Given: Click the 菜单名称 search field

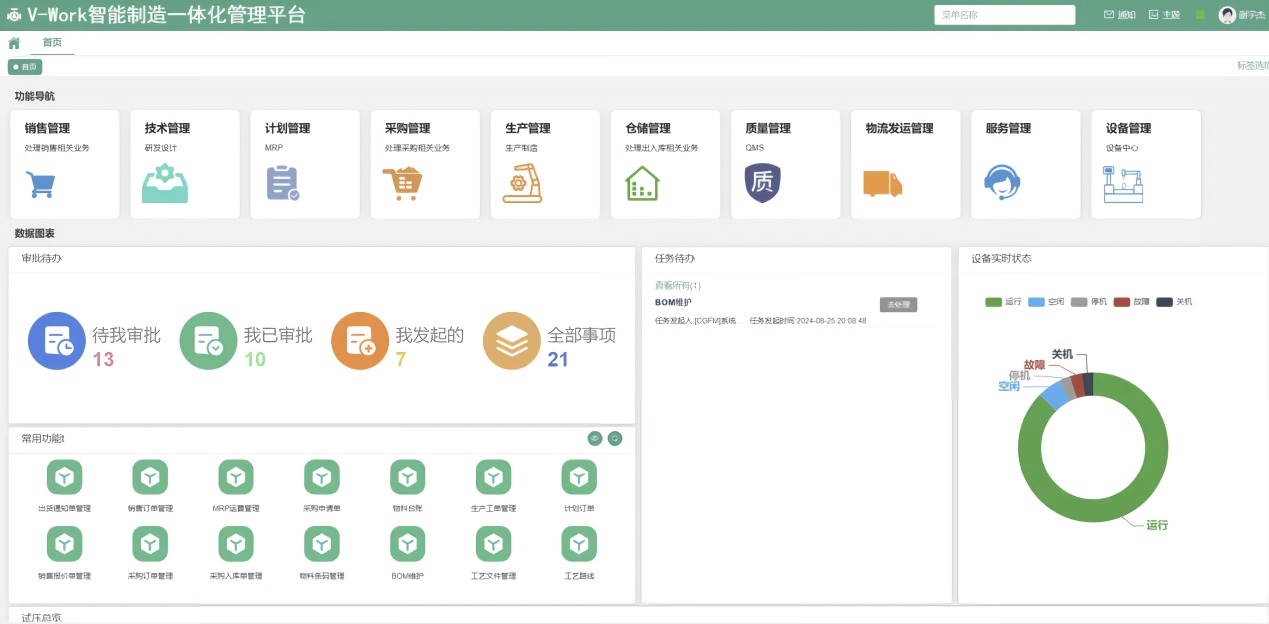Looking at the screenshot, I should (1004, 15).
